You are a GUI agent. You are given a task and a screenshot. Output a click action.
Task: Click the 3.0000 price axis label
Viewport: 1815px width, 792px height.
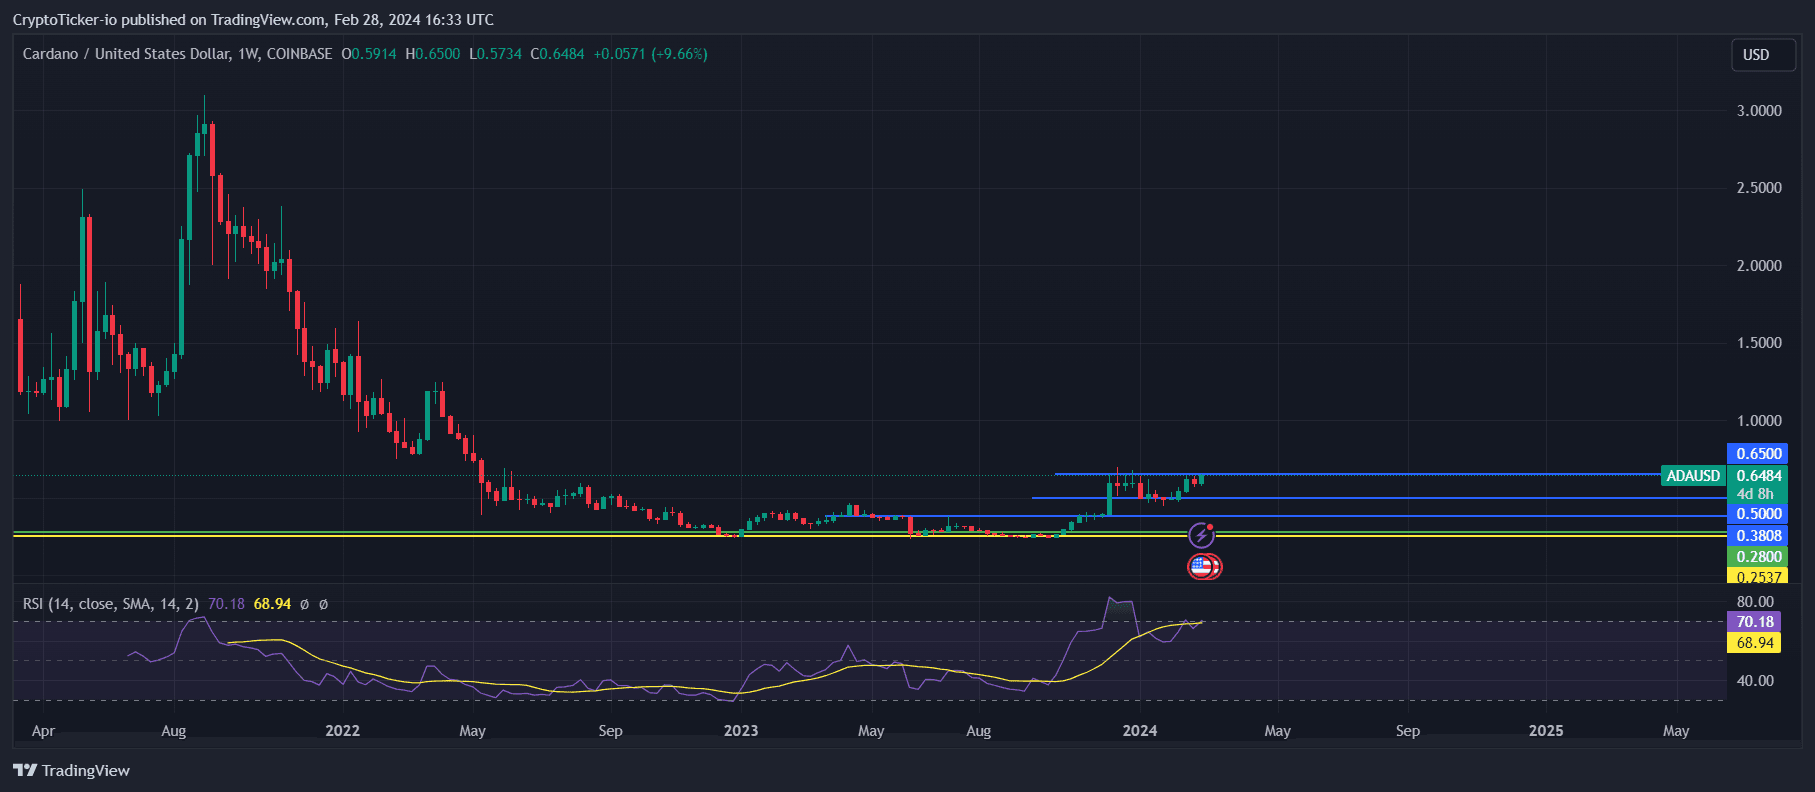tap(1758, 111)
